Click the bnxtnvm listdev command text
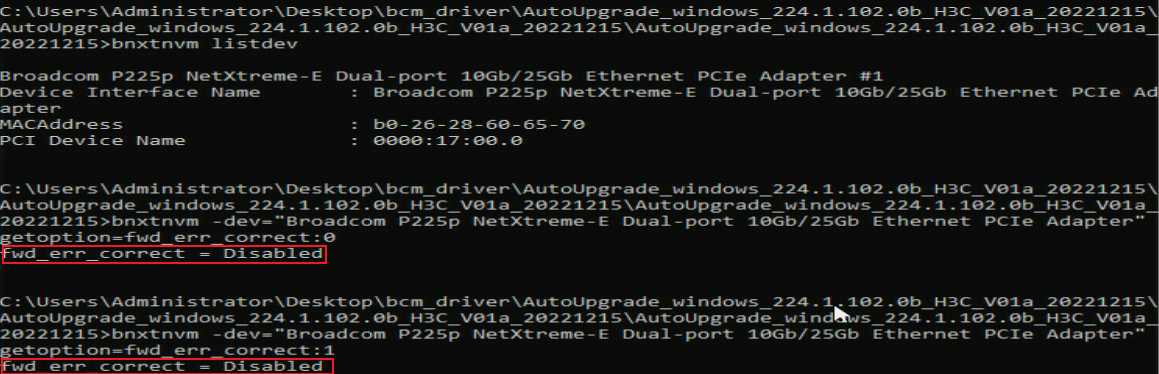Screen dimensions: 1159x374 point(203,44)
